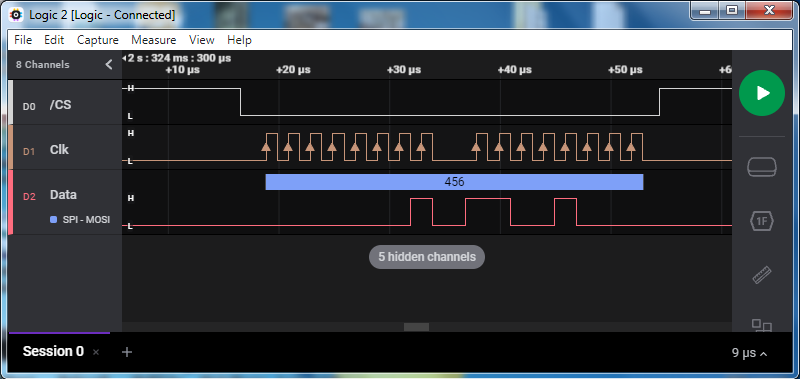Start capture with the green play button
This screenshot has width=800, height=379.
[x=762, y=93]
